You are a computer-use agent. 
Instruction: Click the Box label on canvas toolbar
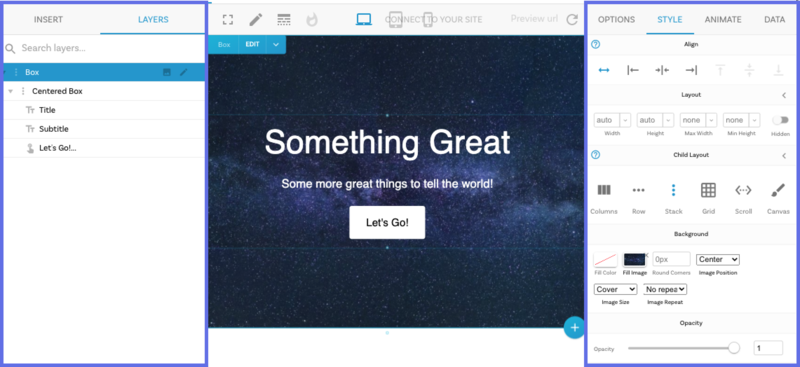pyautogui.click(x=224, y=45)
